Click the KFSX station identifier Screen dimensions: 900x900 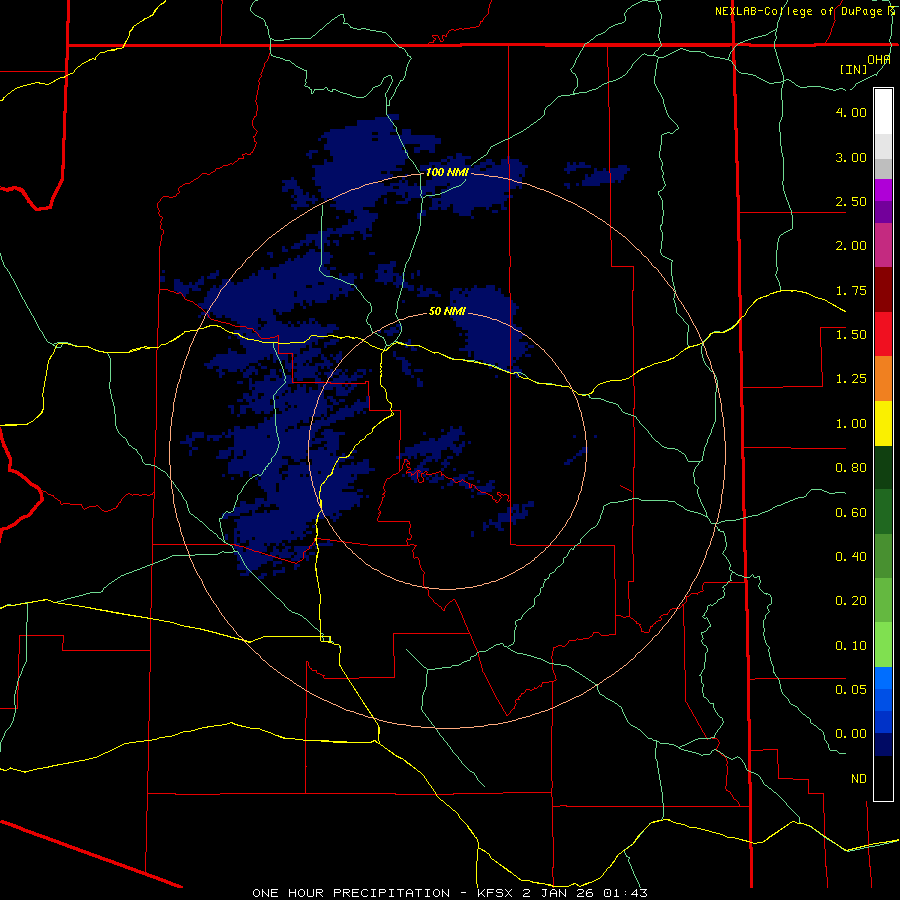tap(496, 893)
